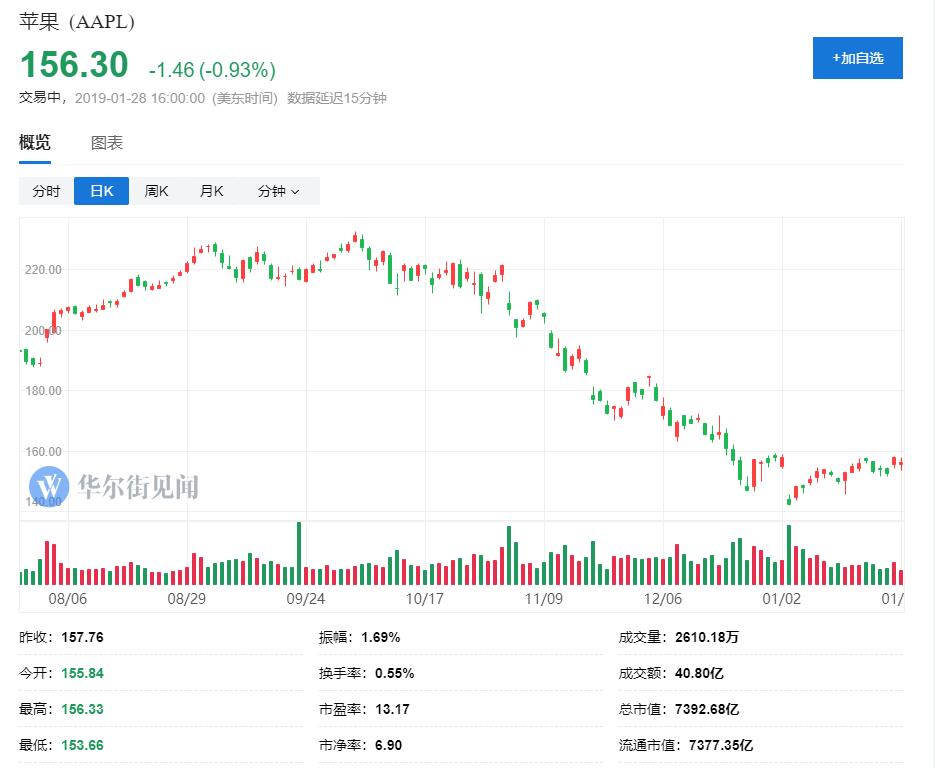Click the 220.00 price axis label
Screen dimensions: 935x768
[x=42, y=270]
